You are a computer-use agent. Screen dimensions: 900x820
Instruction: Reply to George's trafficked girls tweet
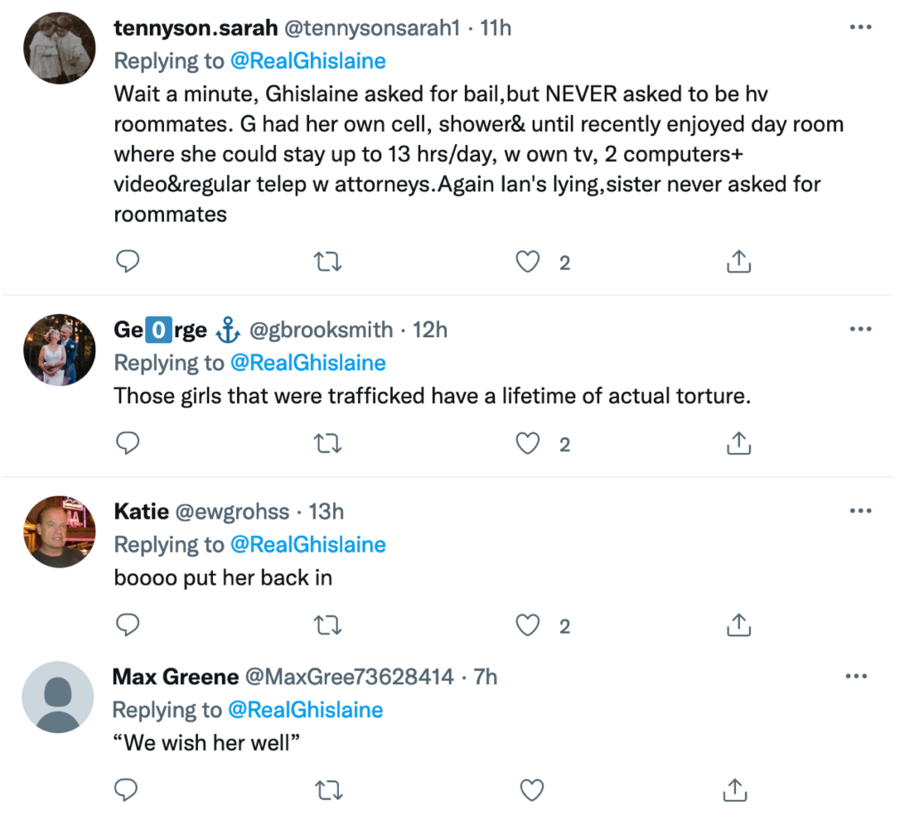pyautogui.click(x=127, y=443)
